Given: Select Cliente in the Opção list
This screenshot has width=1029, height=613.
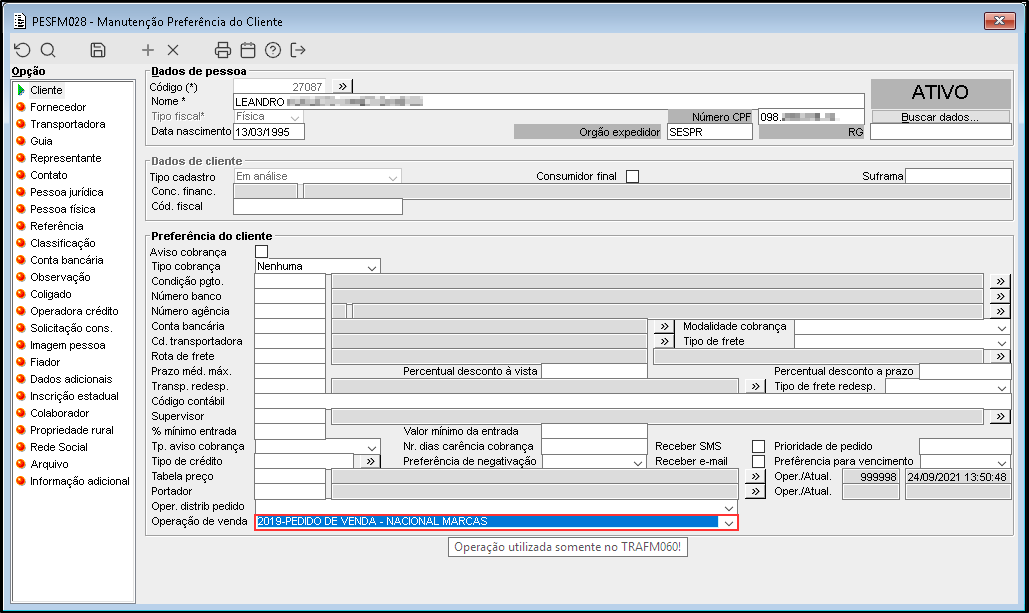Looking at the screenshot, I should (x=46, y=90).
